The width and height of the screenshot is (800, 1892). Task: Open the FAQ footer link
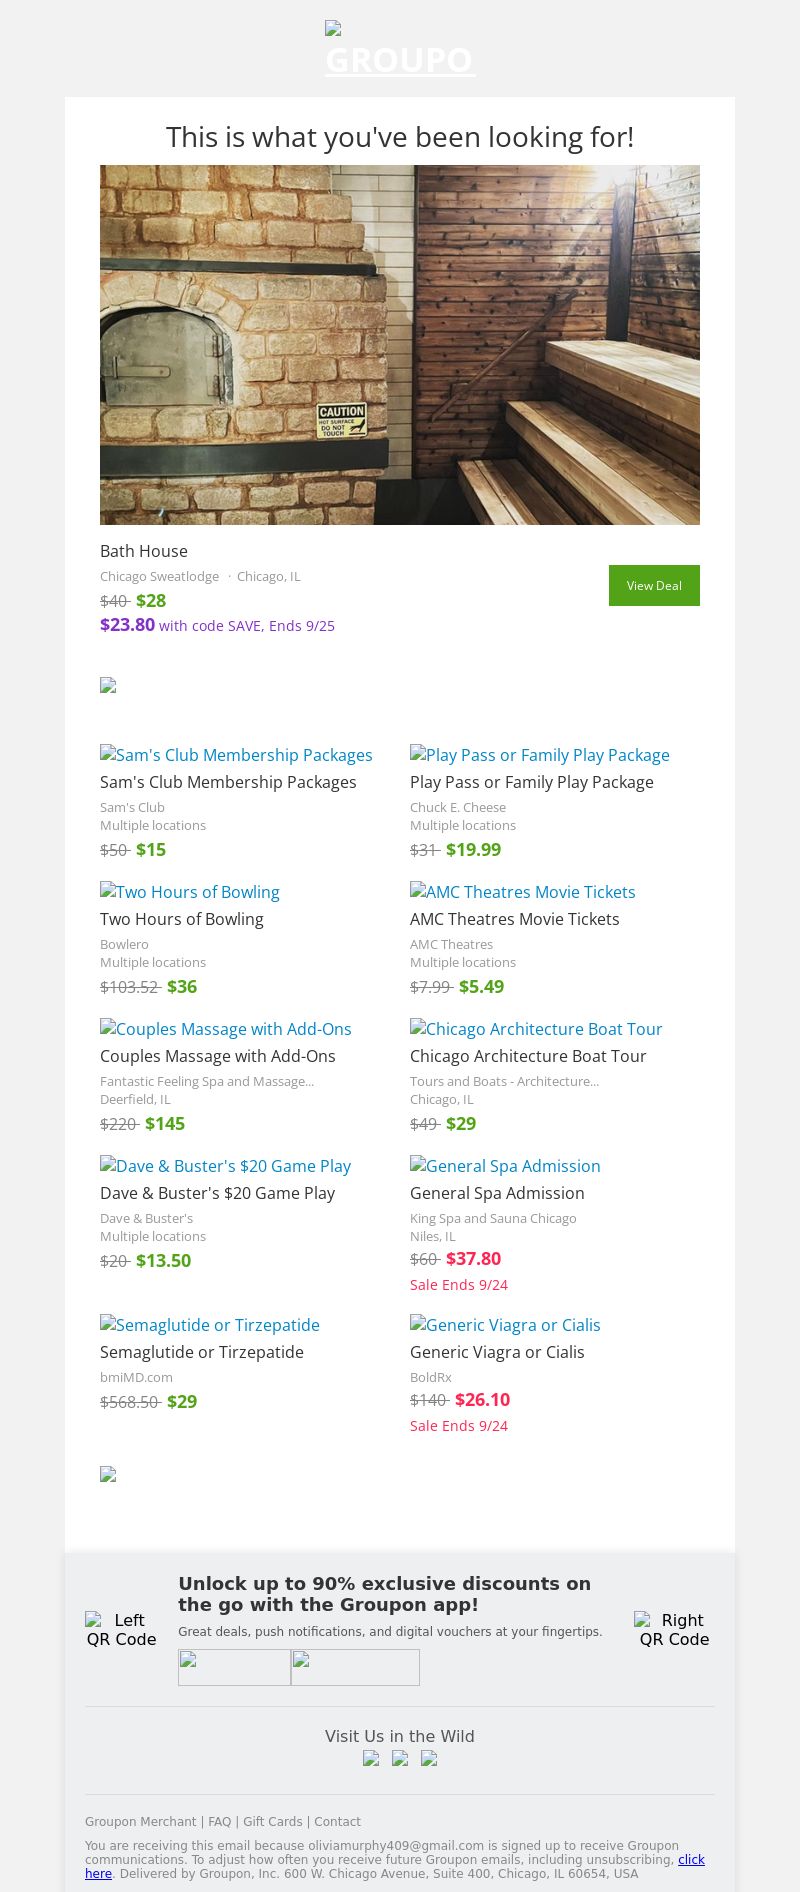pos(219,1822)
